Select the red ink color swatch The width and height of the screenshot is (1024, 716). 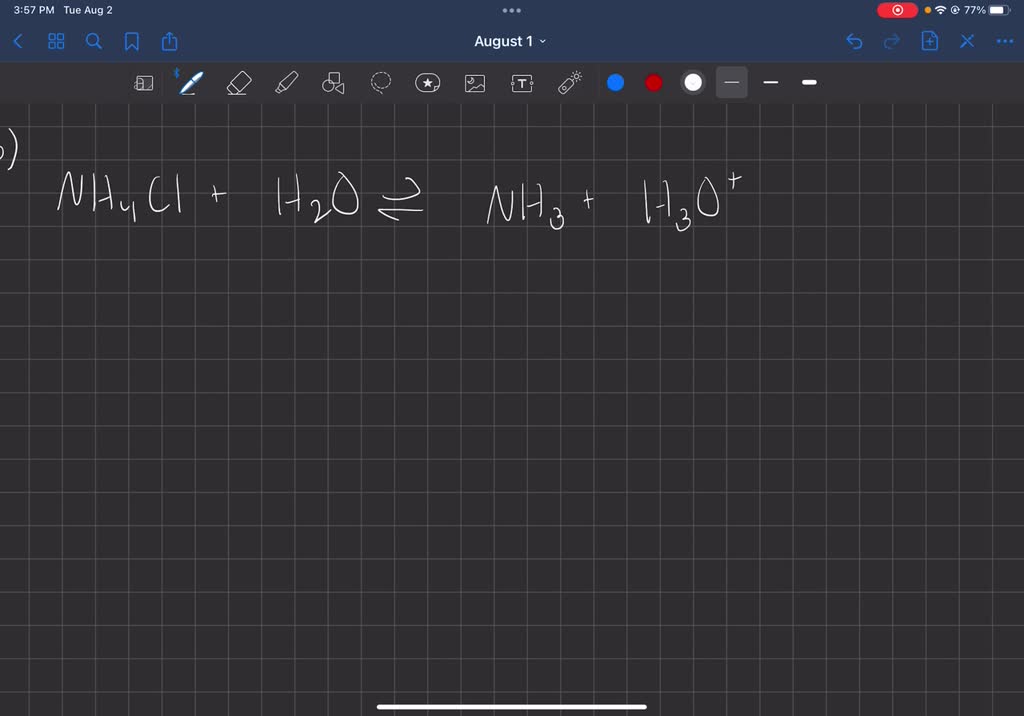coord(653,83)
